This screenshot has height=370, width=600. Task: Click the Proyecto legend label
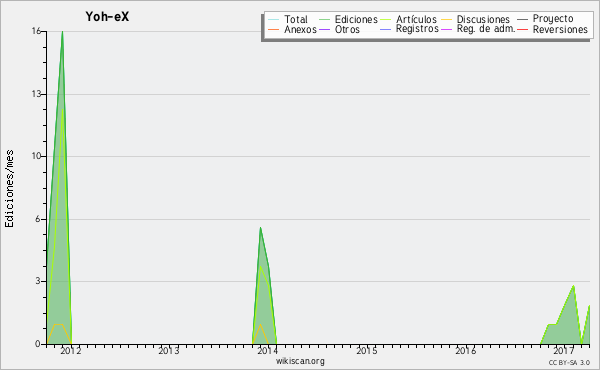pyautogui.click(x=553, y=19)
